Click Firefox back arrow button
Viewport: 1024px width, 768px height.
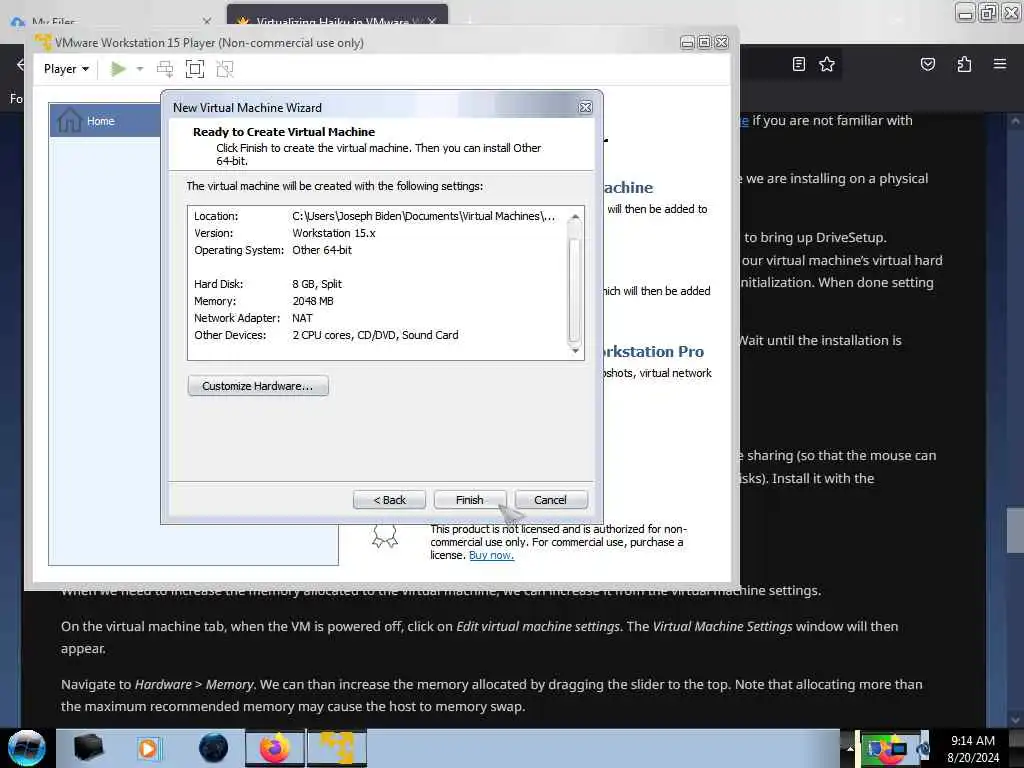[x=20, y=64]
